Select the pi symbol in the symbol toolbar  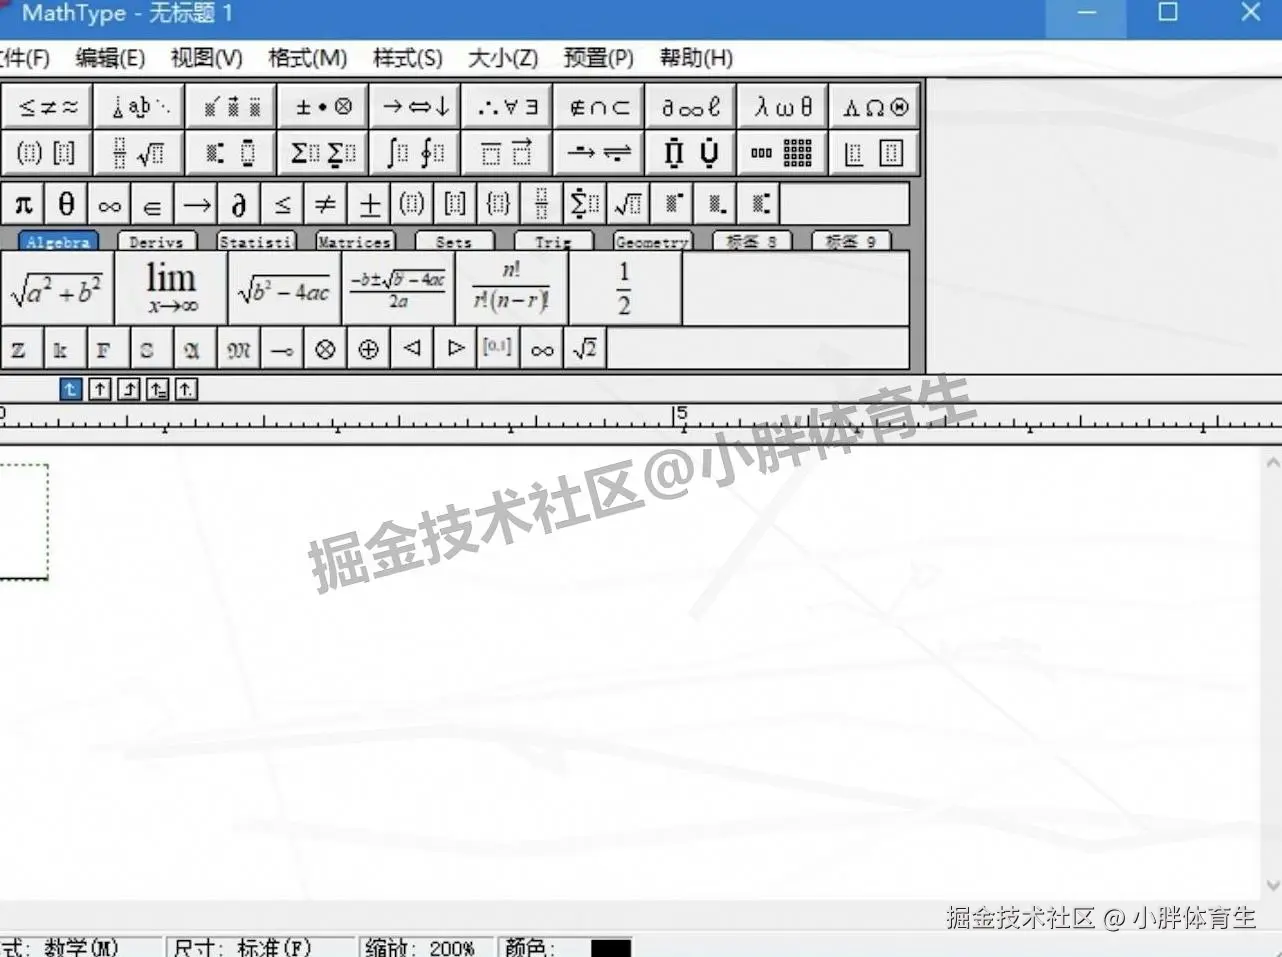(x=23, y=204)
